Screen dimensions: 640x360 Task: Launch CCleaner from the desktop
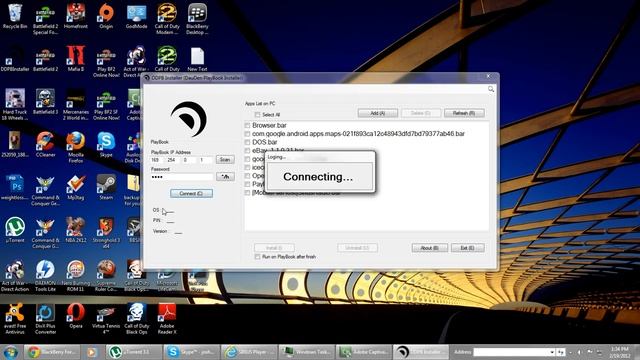point(45,145)
